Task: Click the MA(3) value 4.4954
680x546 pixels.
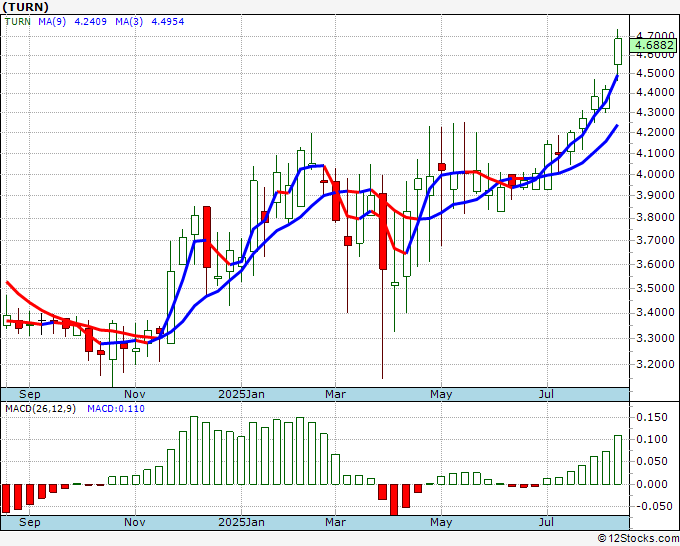Action: click(167, 21)
